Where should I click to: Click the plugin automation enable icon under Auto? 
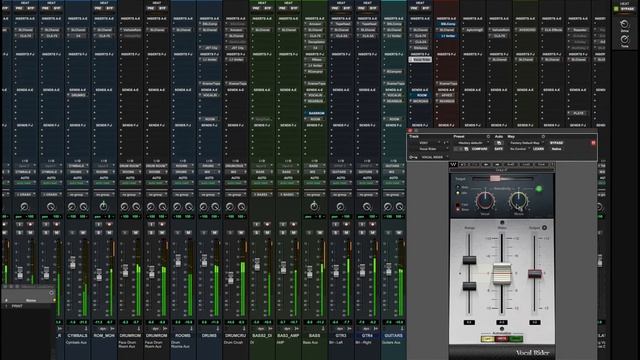pyautogui.click(x=499, y=143)
